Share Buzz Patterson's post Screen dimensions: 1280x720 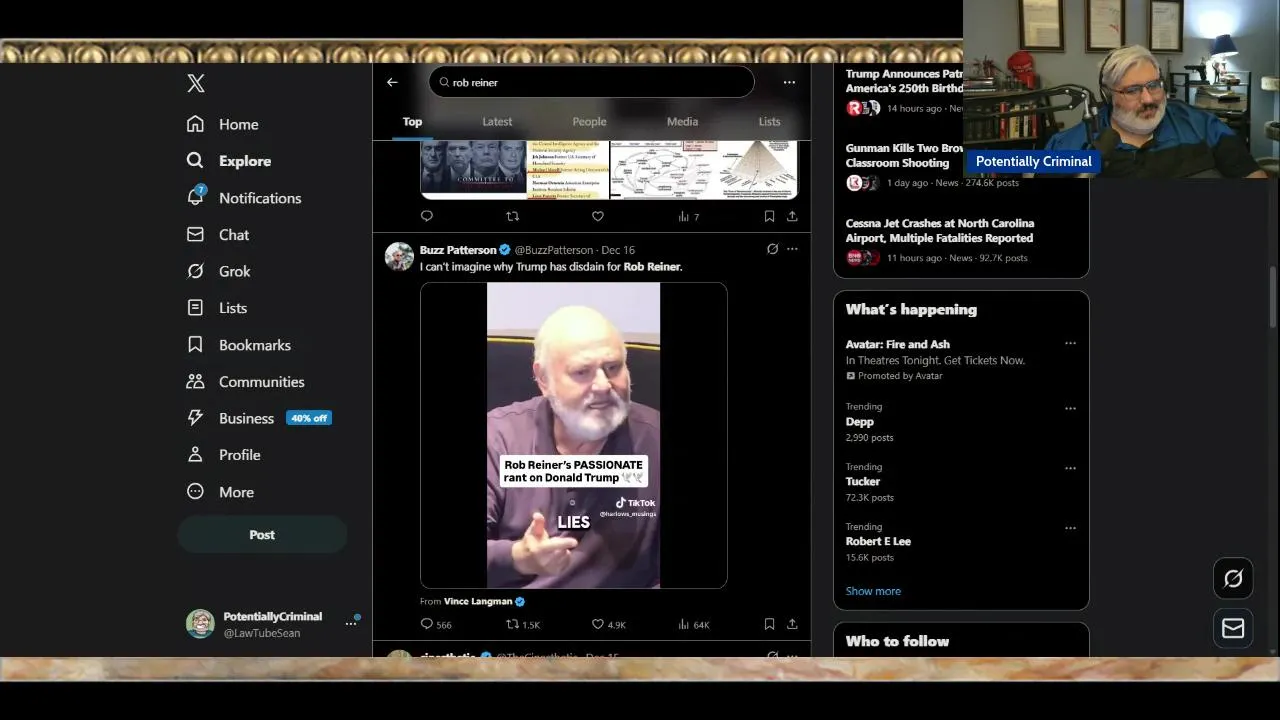pyautogui.click(x=792, y=624)
